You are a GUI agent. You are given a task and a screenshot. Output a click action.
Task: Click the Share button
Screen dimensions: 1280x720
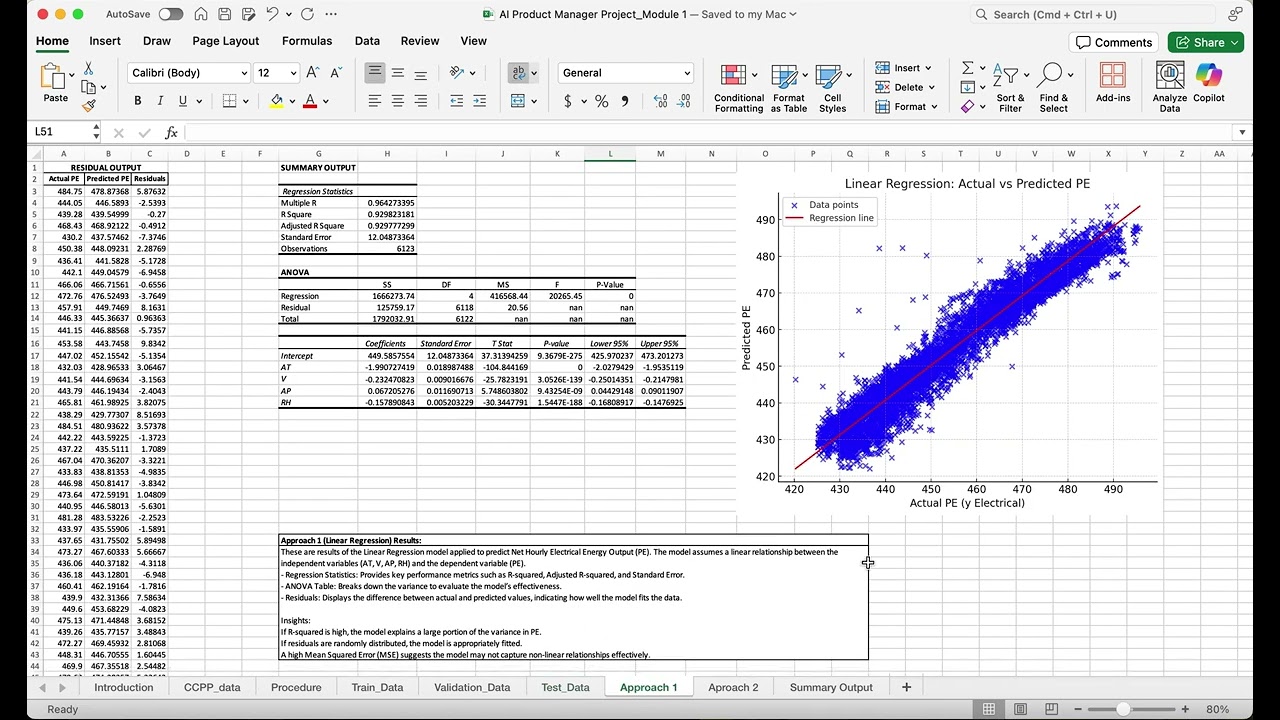(x=1206, y=42)
